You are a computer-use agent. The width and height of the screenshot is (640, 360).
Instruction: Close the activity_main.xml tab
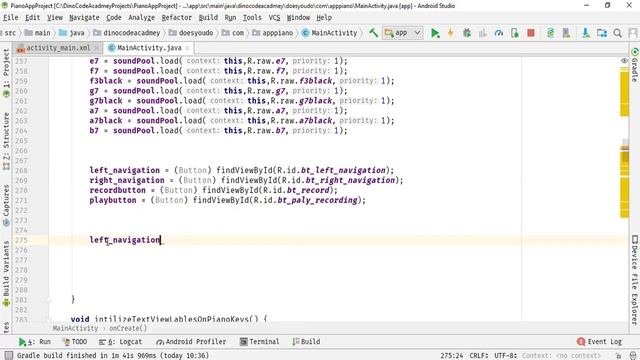tap(97, 48)
